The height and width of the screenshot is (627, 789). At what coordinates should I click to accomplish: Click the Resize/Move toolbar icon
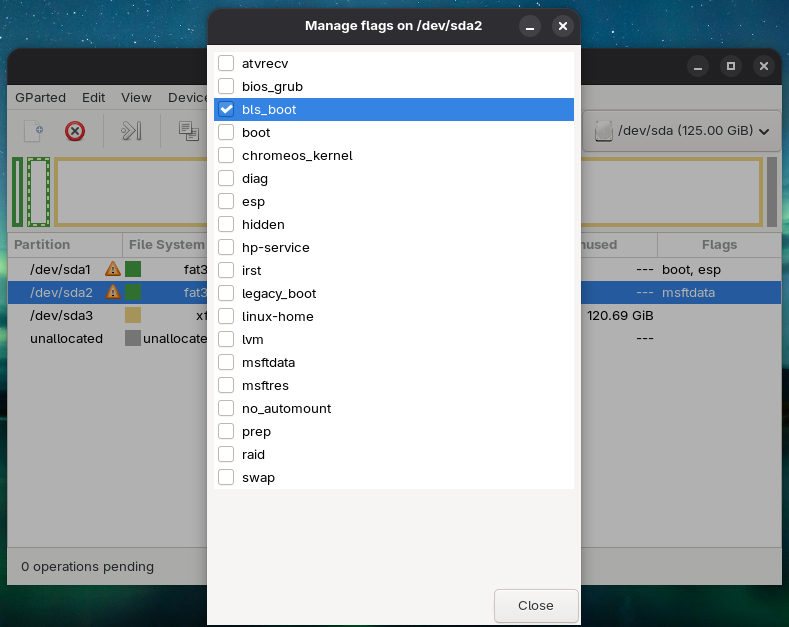click(x=132, y=131)
